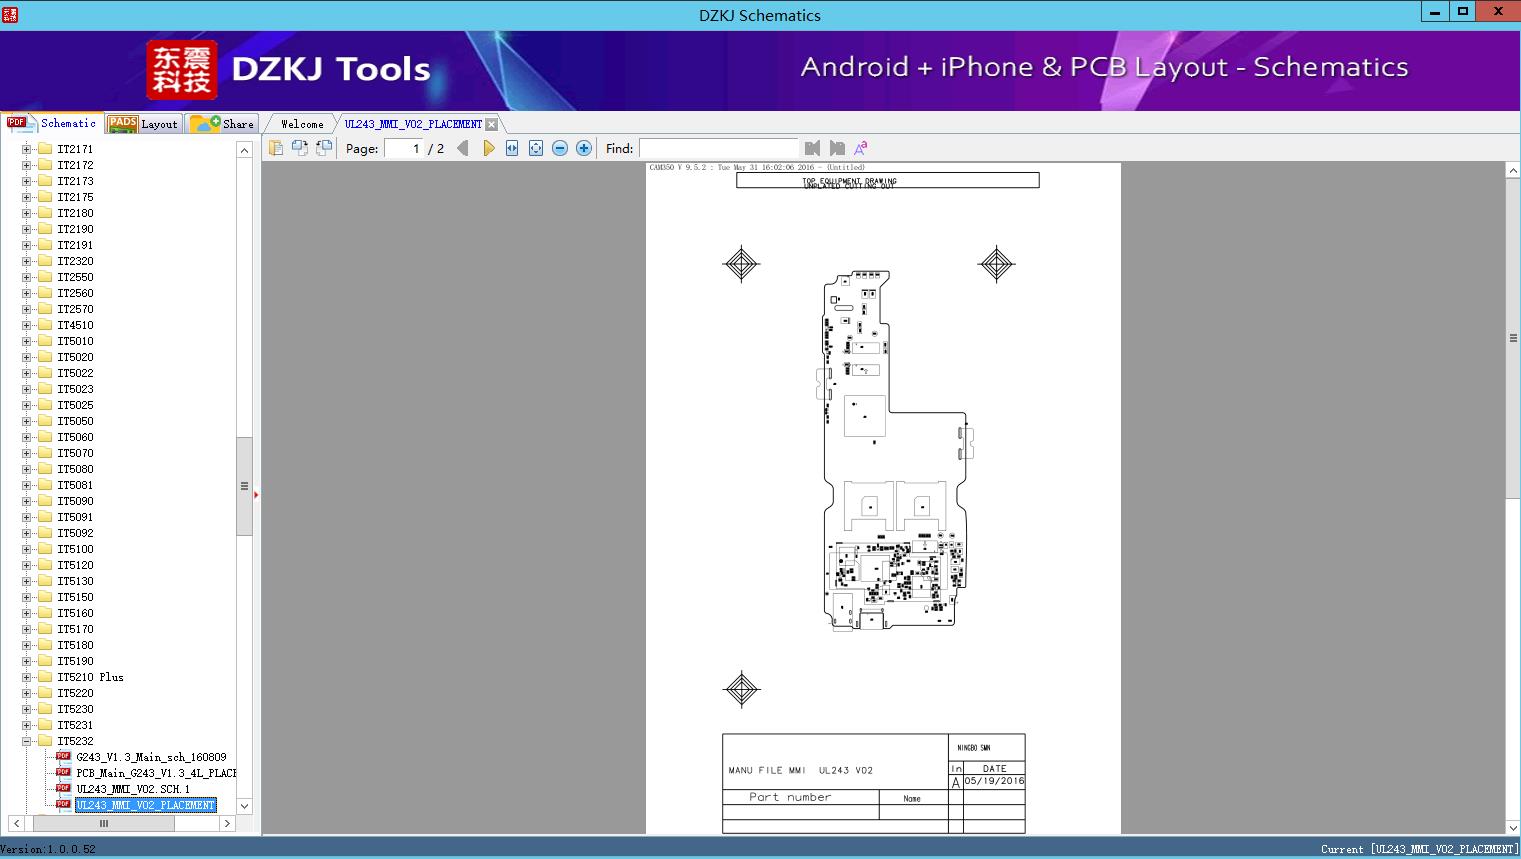The image size is (1521, 859).
Task: Close the UL243_MMI_V02_PLACEMENT tab
Action: [491, 124]
